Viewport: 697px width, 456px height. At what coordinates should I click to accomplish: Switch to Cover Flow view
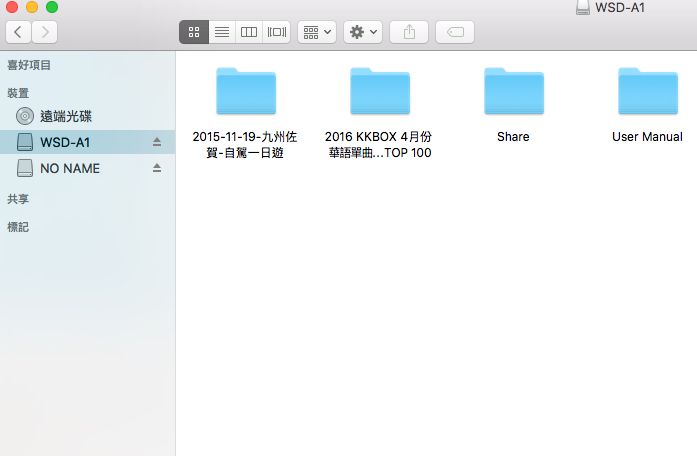coord(276,32)
